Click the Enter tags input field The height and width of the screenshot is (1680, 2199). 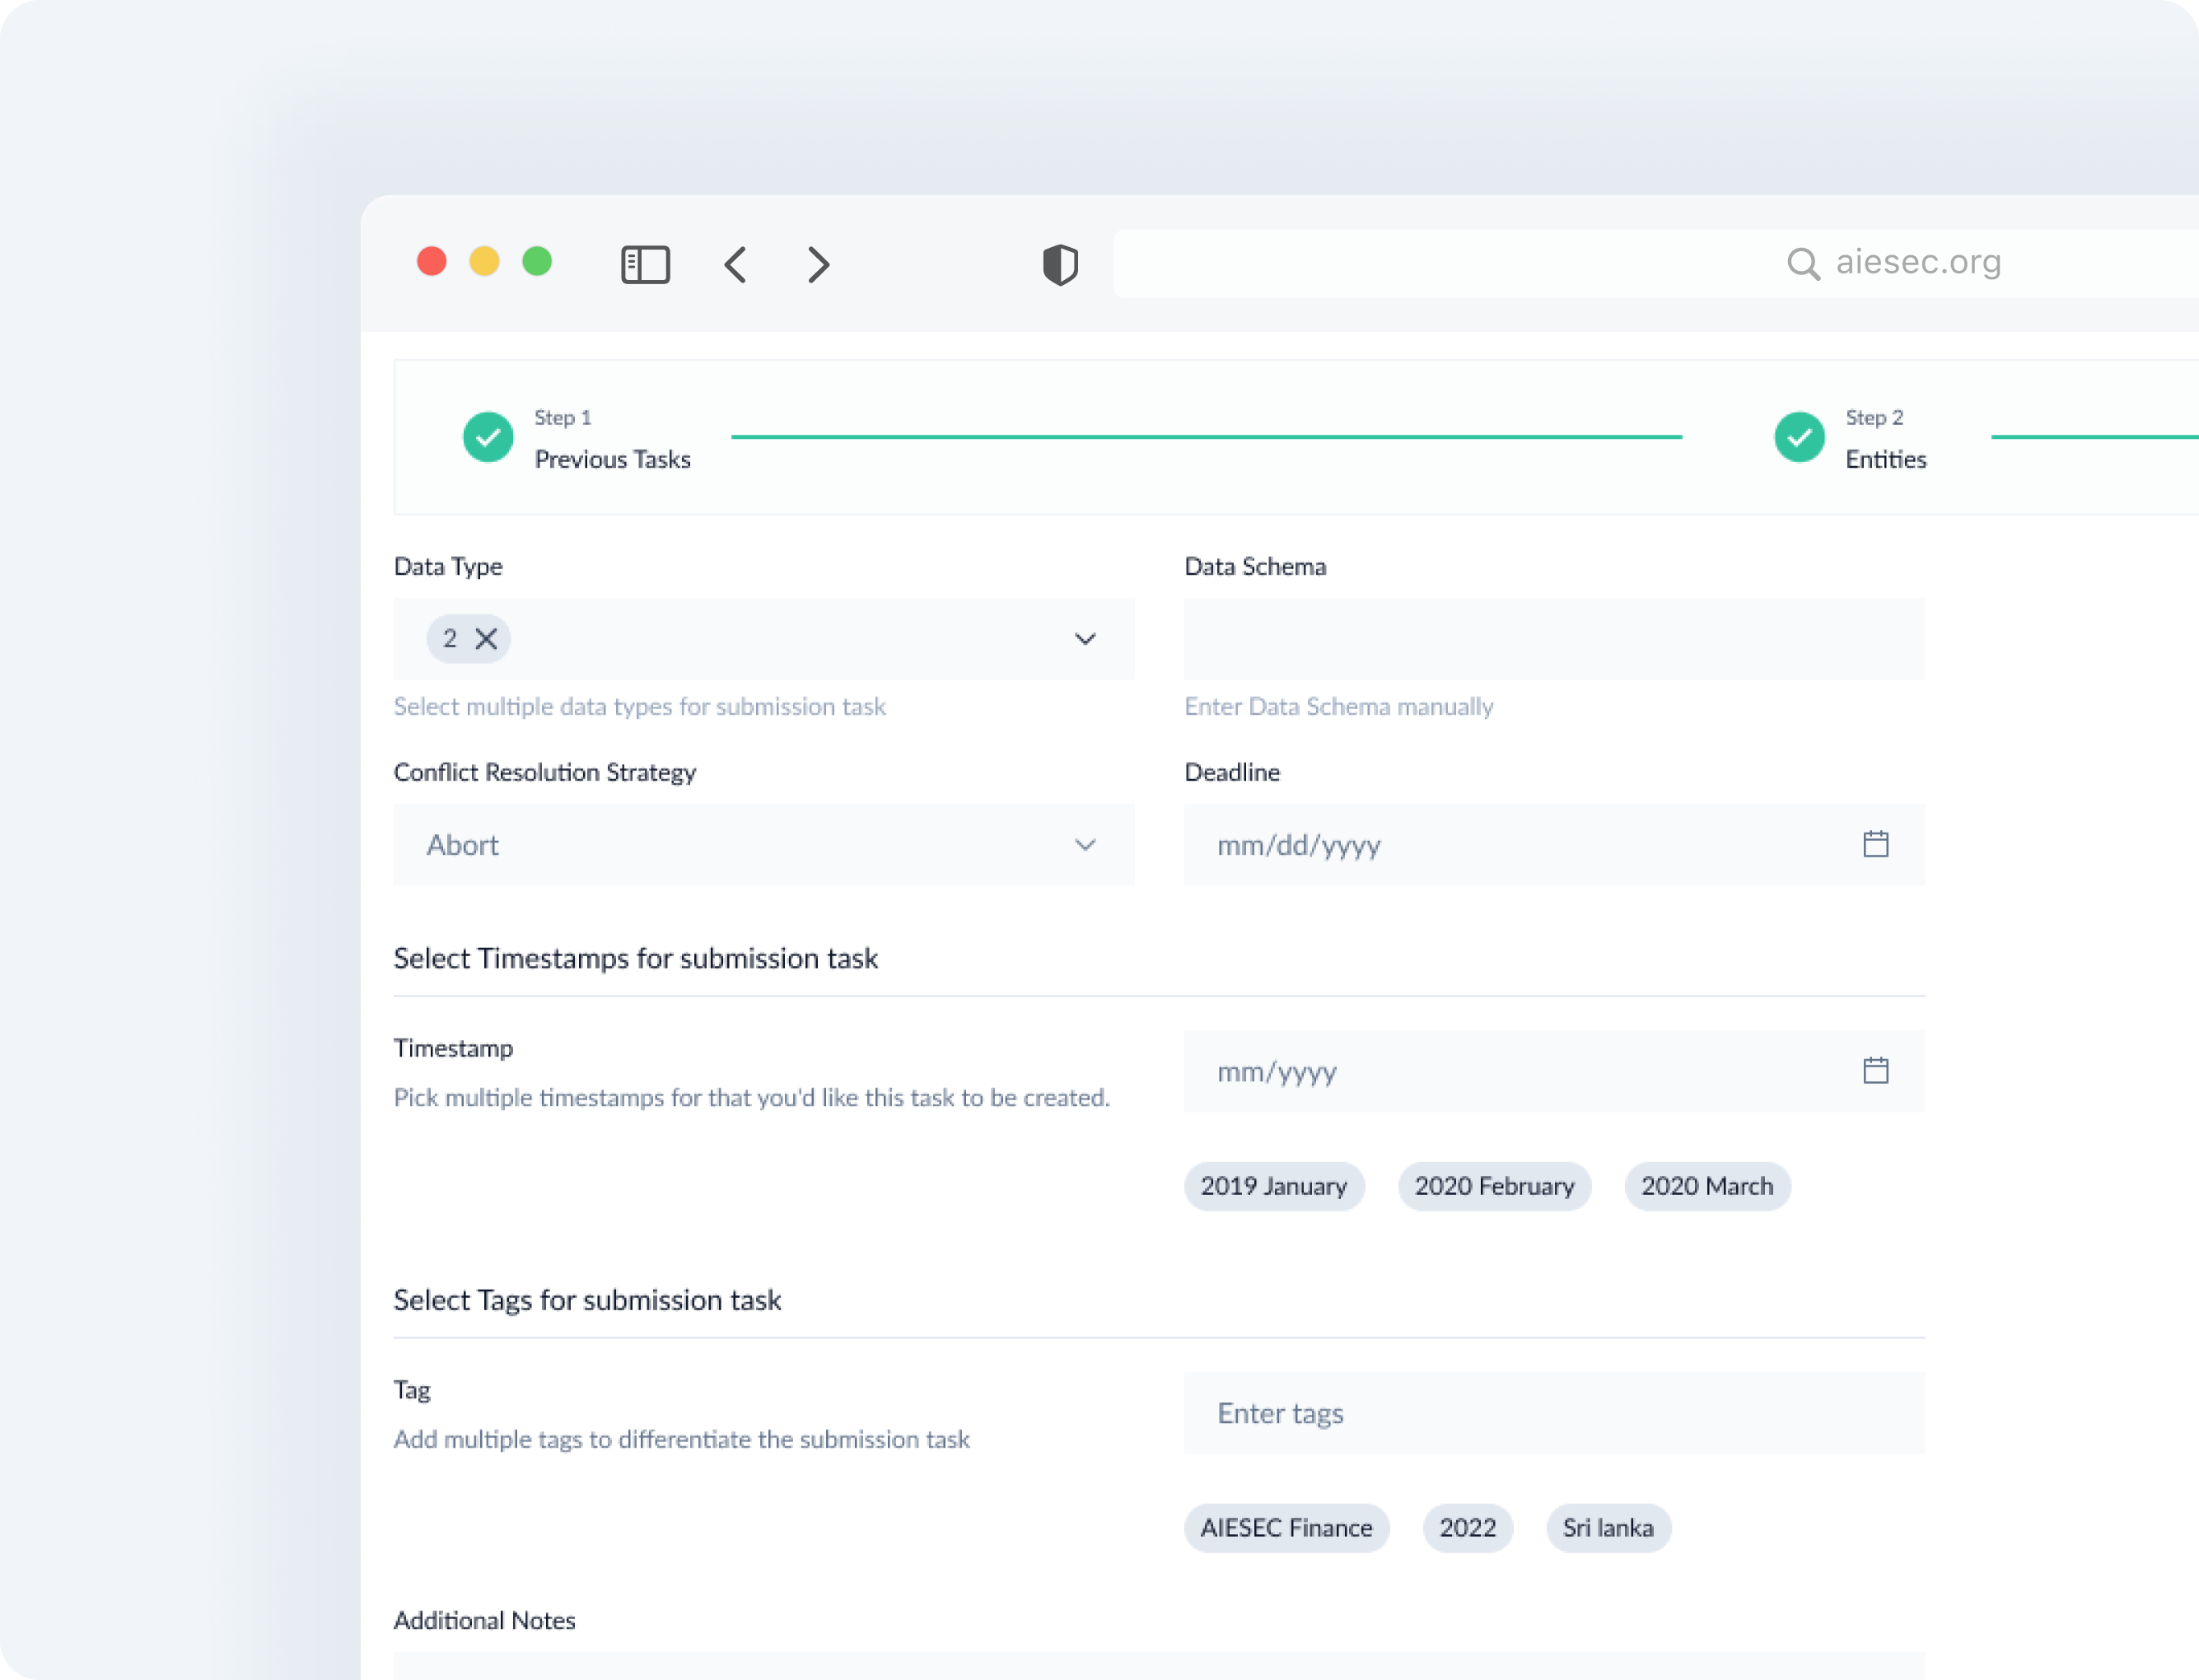pyautogui.click(x=1554, y=1414)
